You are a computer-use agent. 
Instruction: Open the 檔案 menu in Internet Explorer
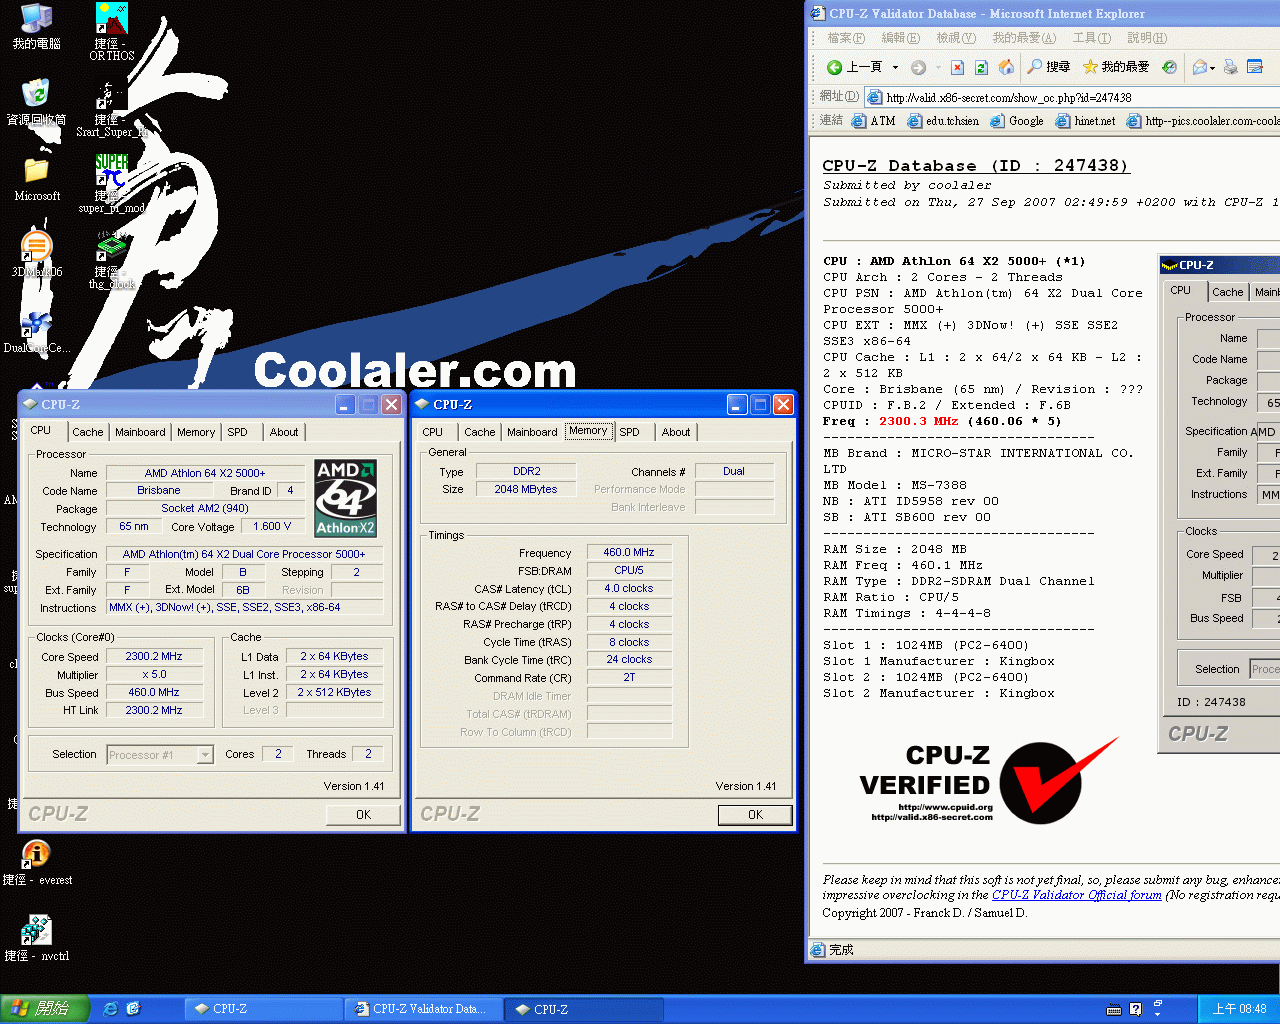[846, 38]
